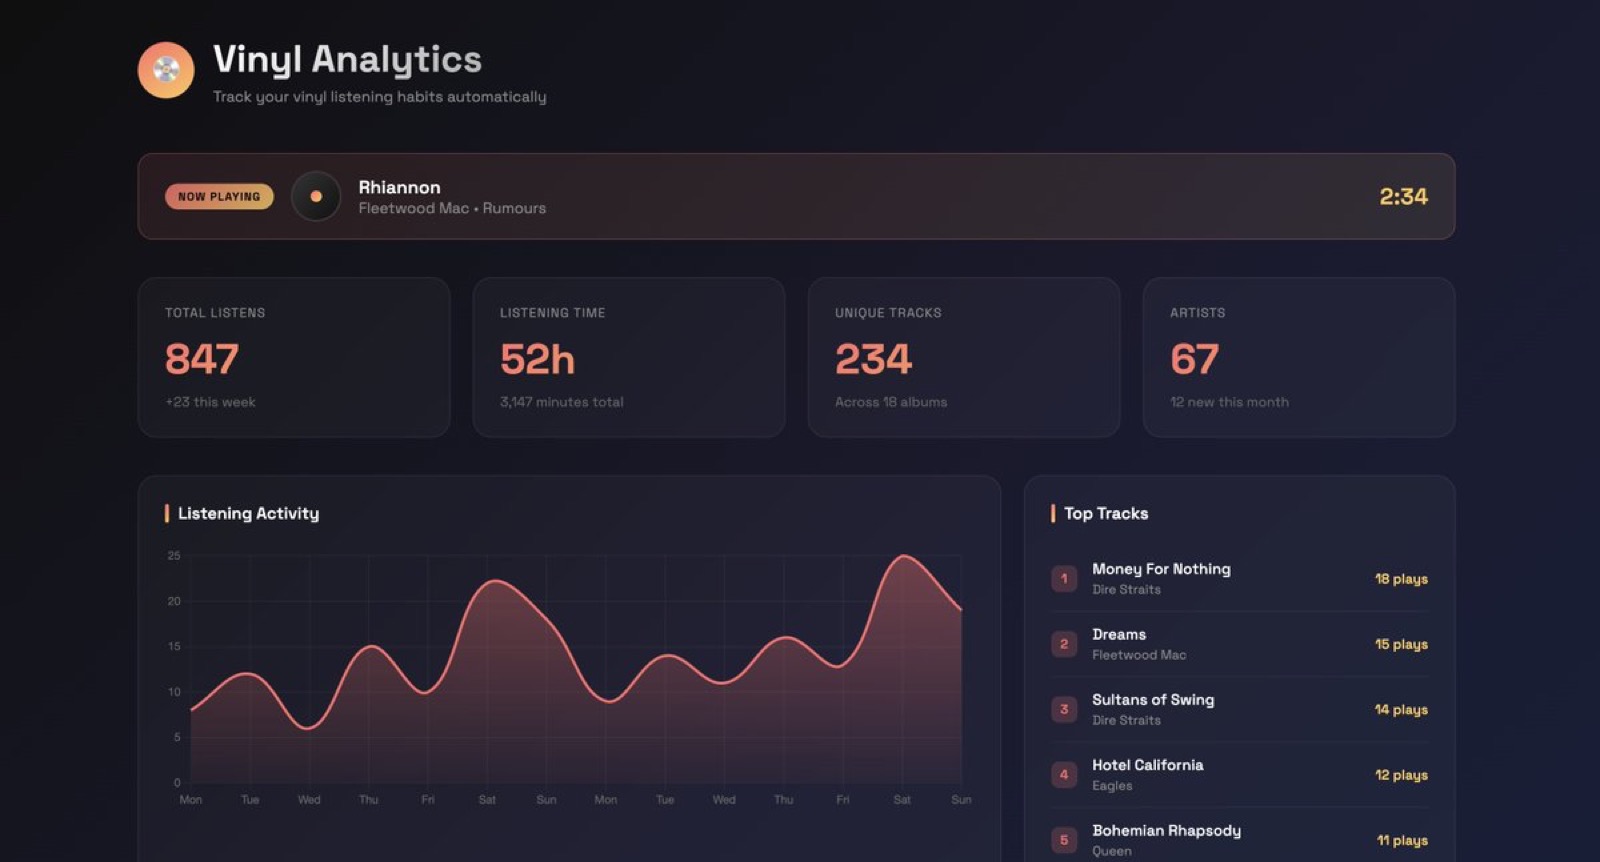Click the Vinyl Analytics record logo icon

click(x=166, y=70)
